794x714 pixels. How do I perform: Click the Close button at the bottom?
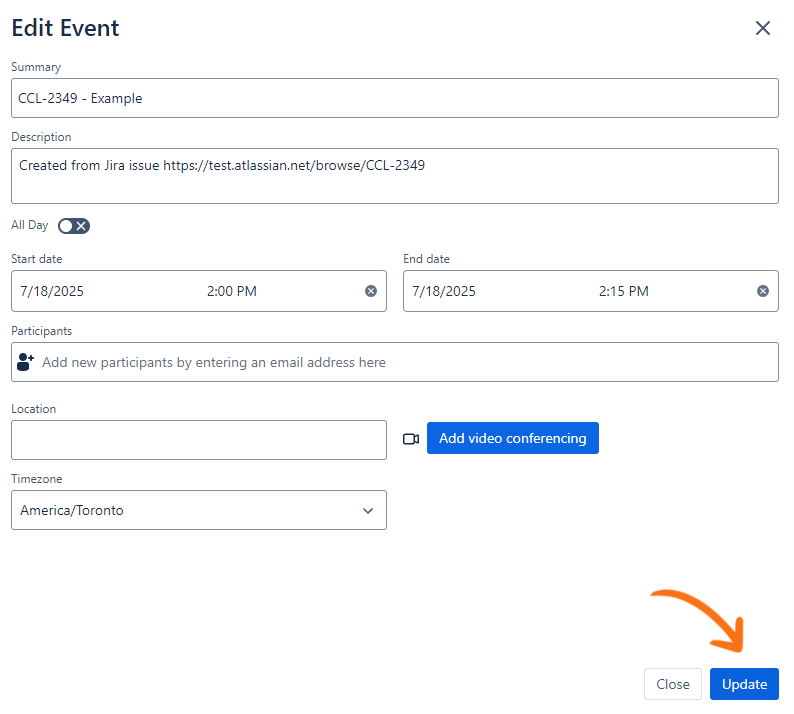(673, 684)
